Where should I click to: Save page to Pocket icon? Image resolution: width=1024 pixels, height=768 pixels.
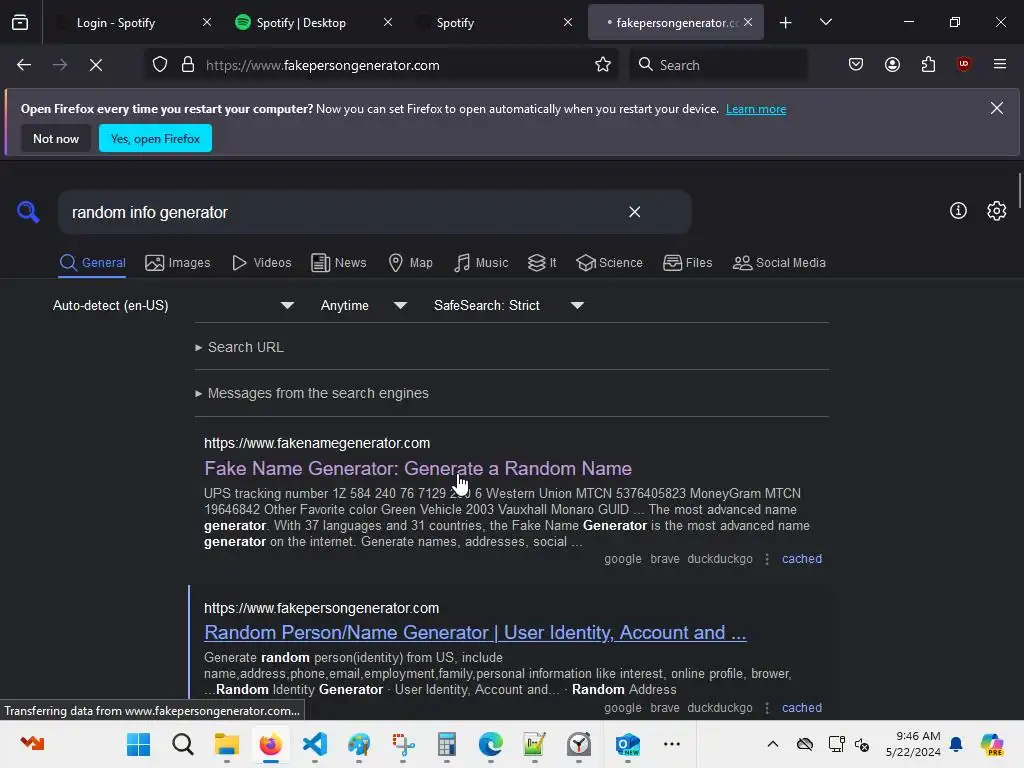click(856, 64)
